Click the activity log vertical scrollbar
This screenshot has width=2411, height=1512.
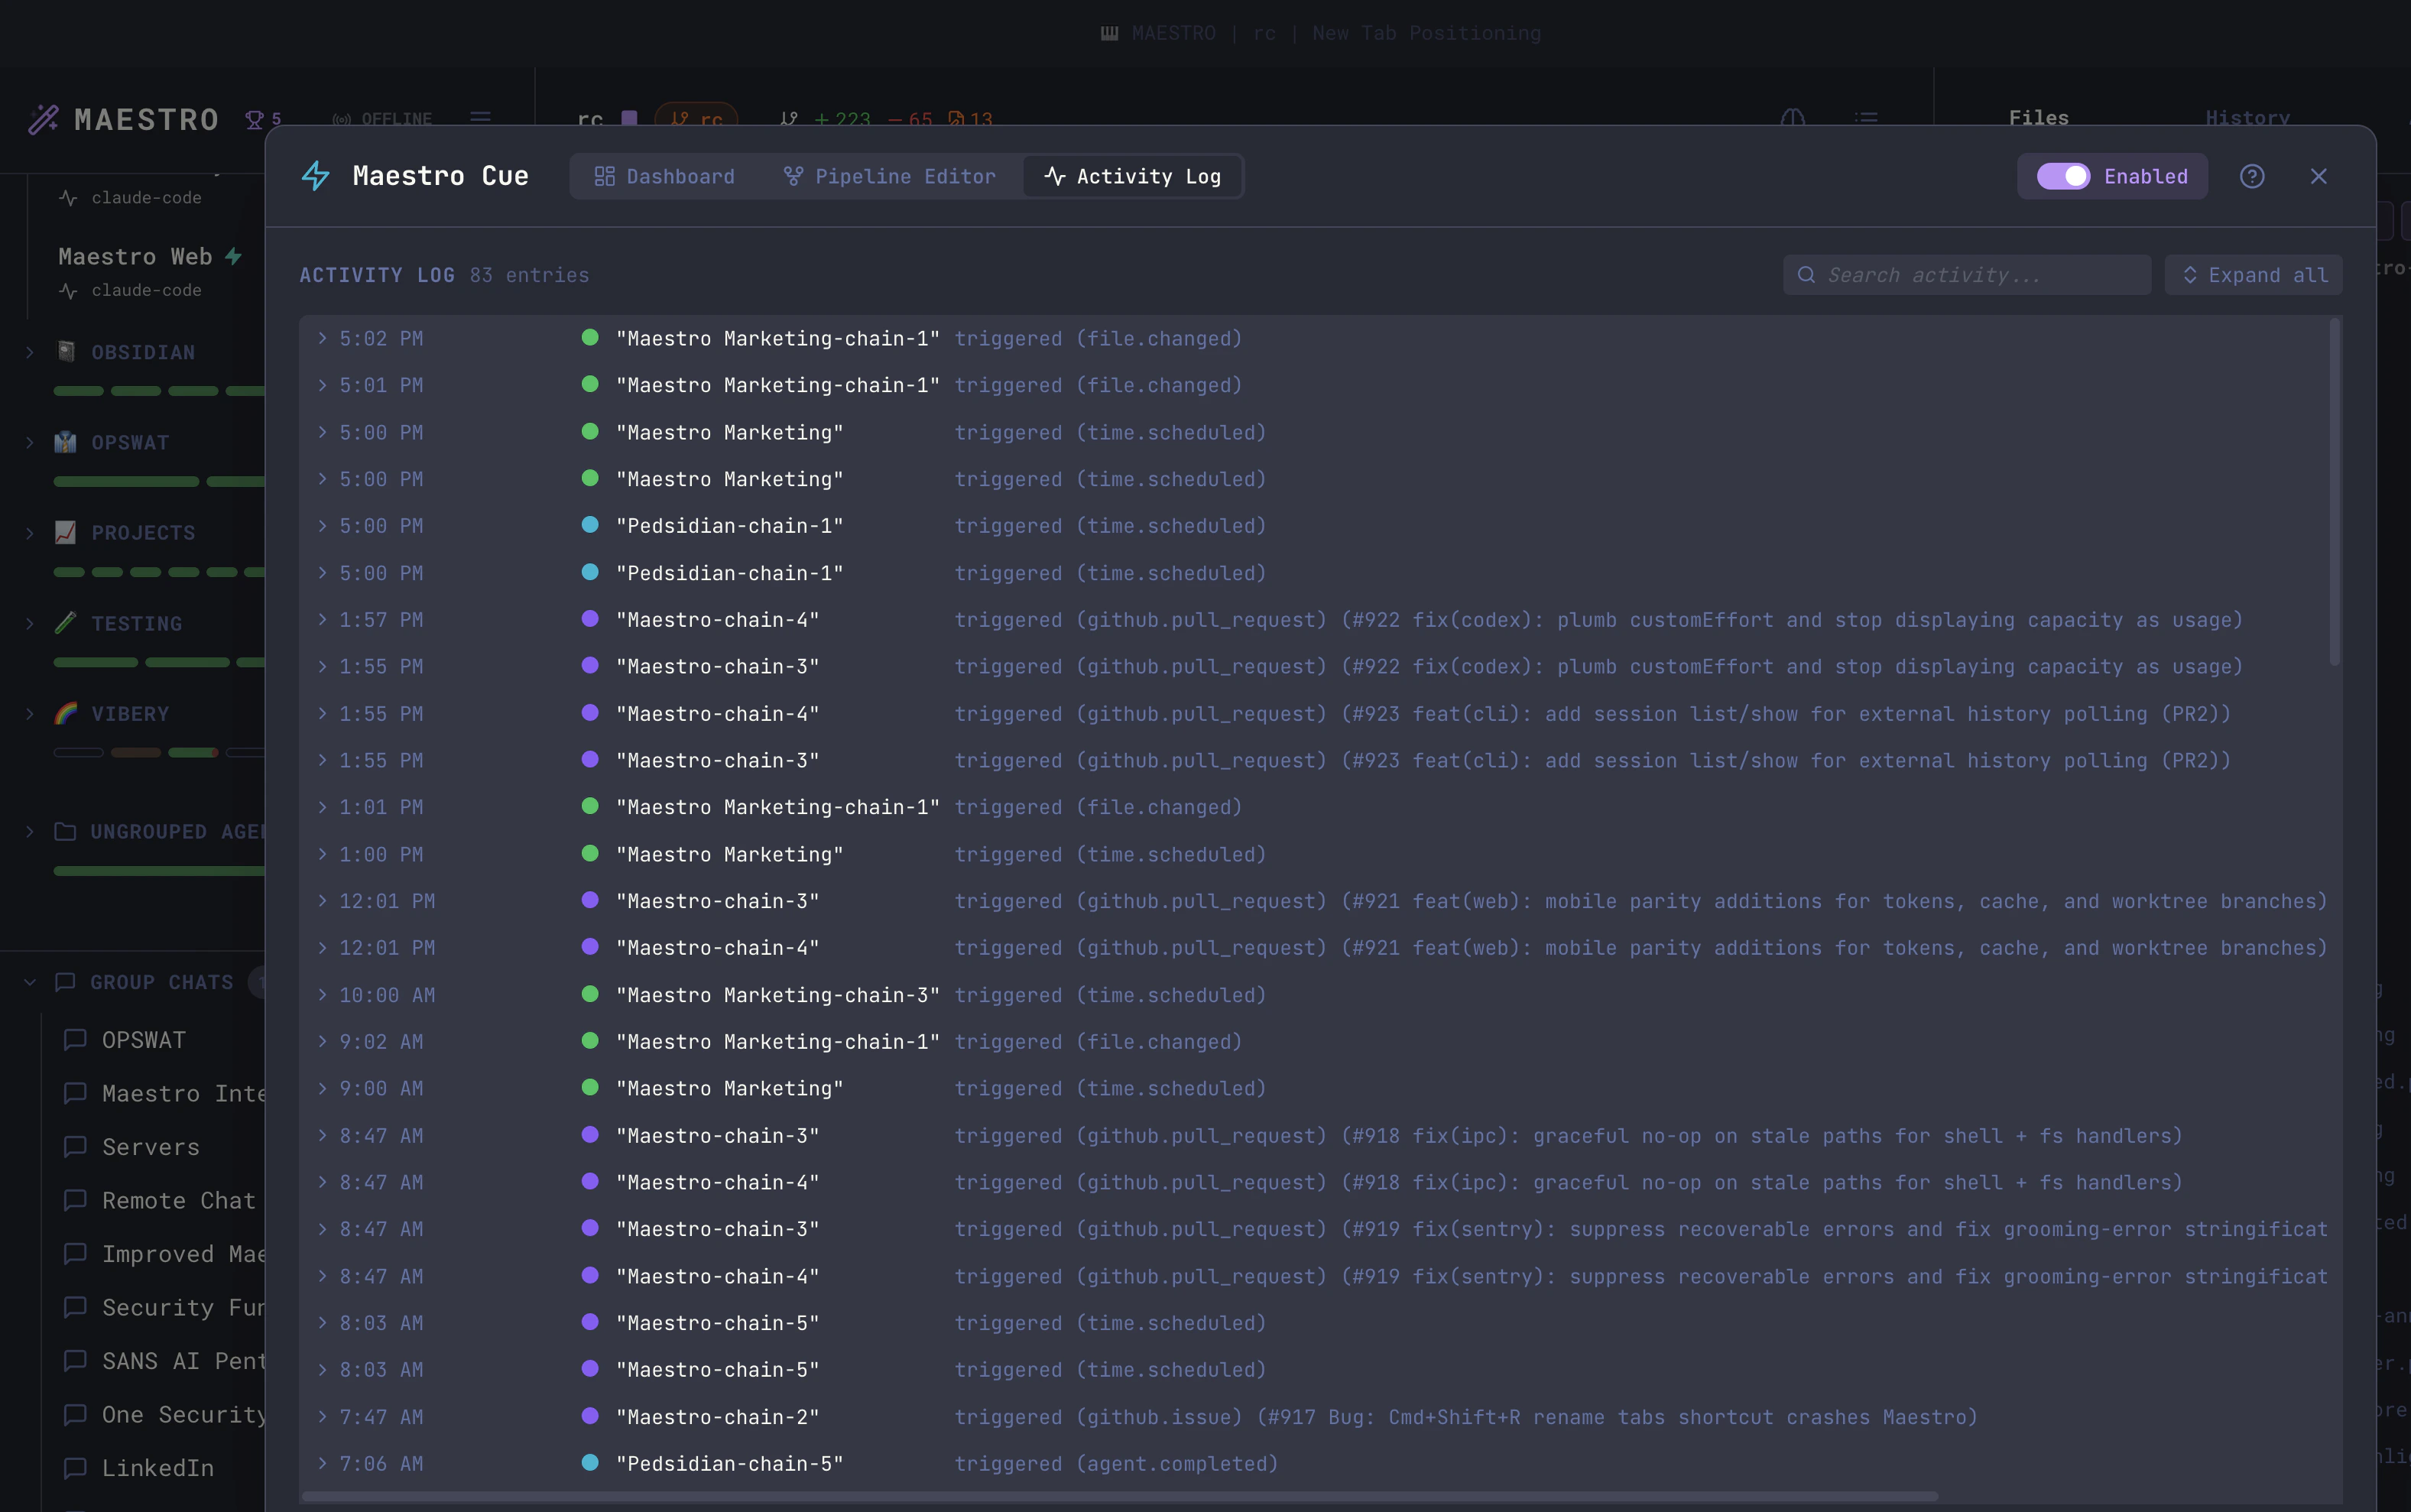pyautogui.click(x=2335, y=492)
